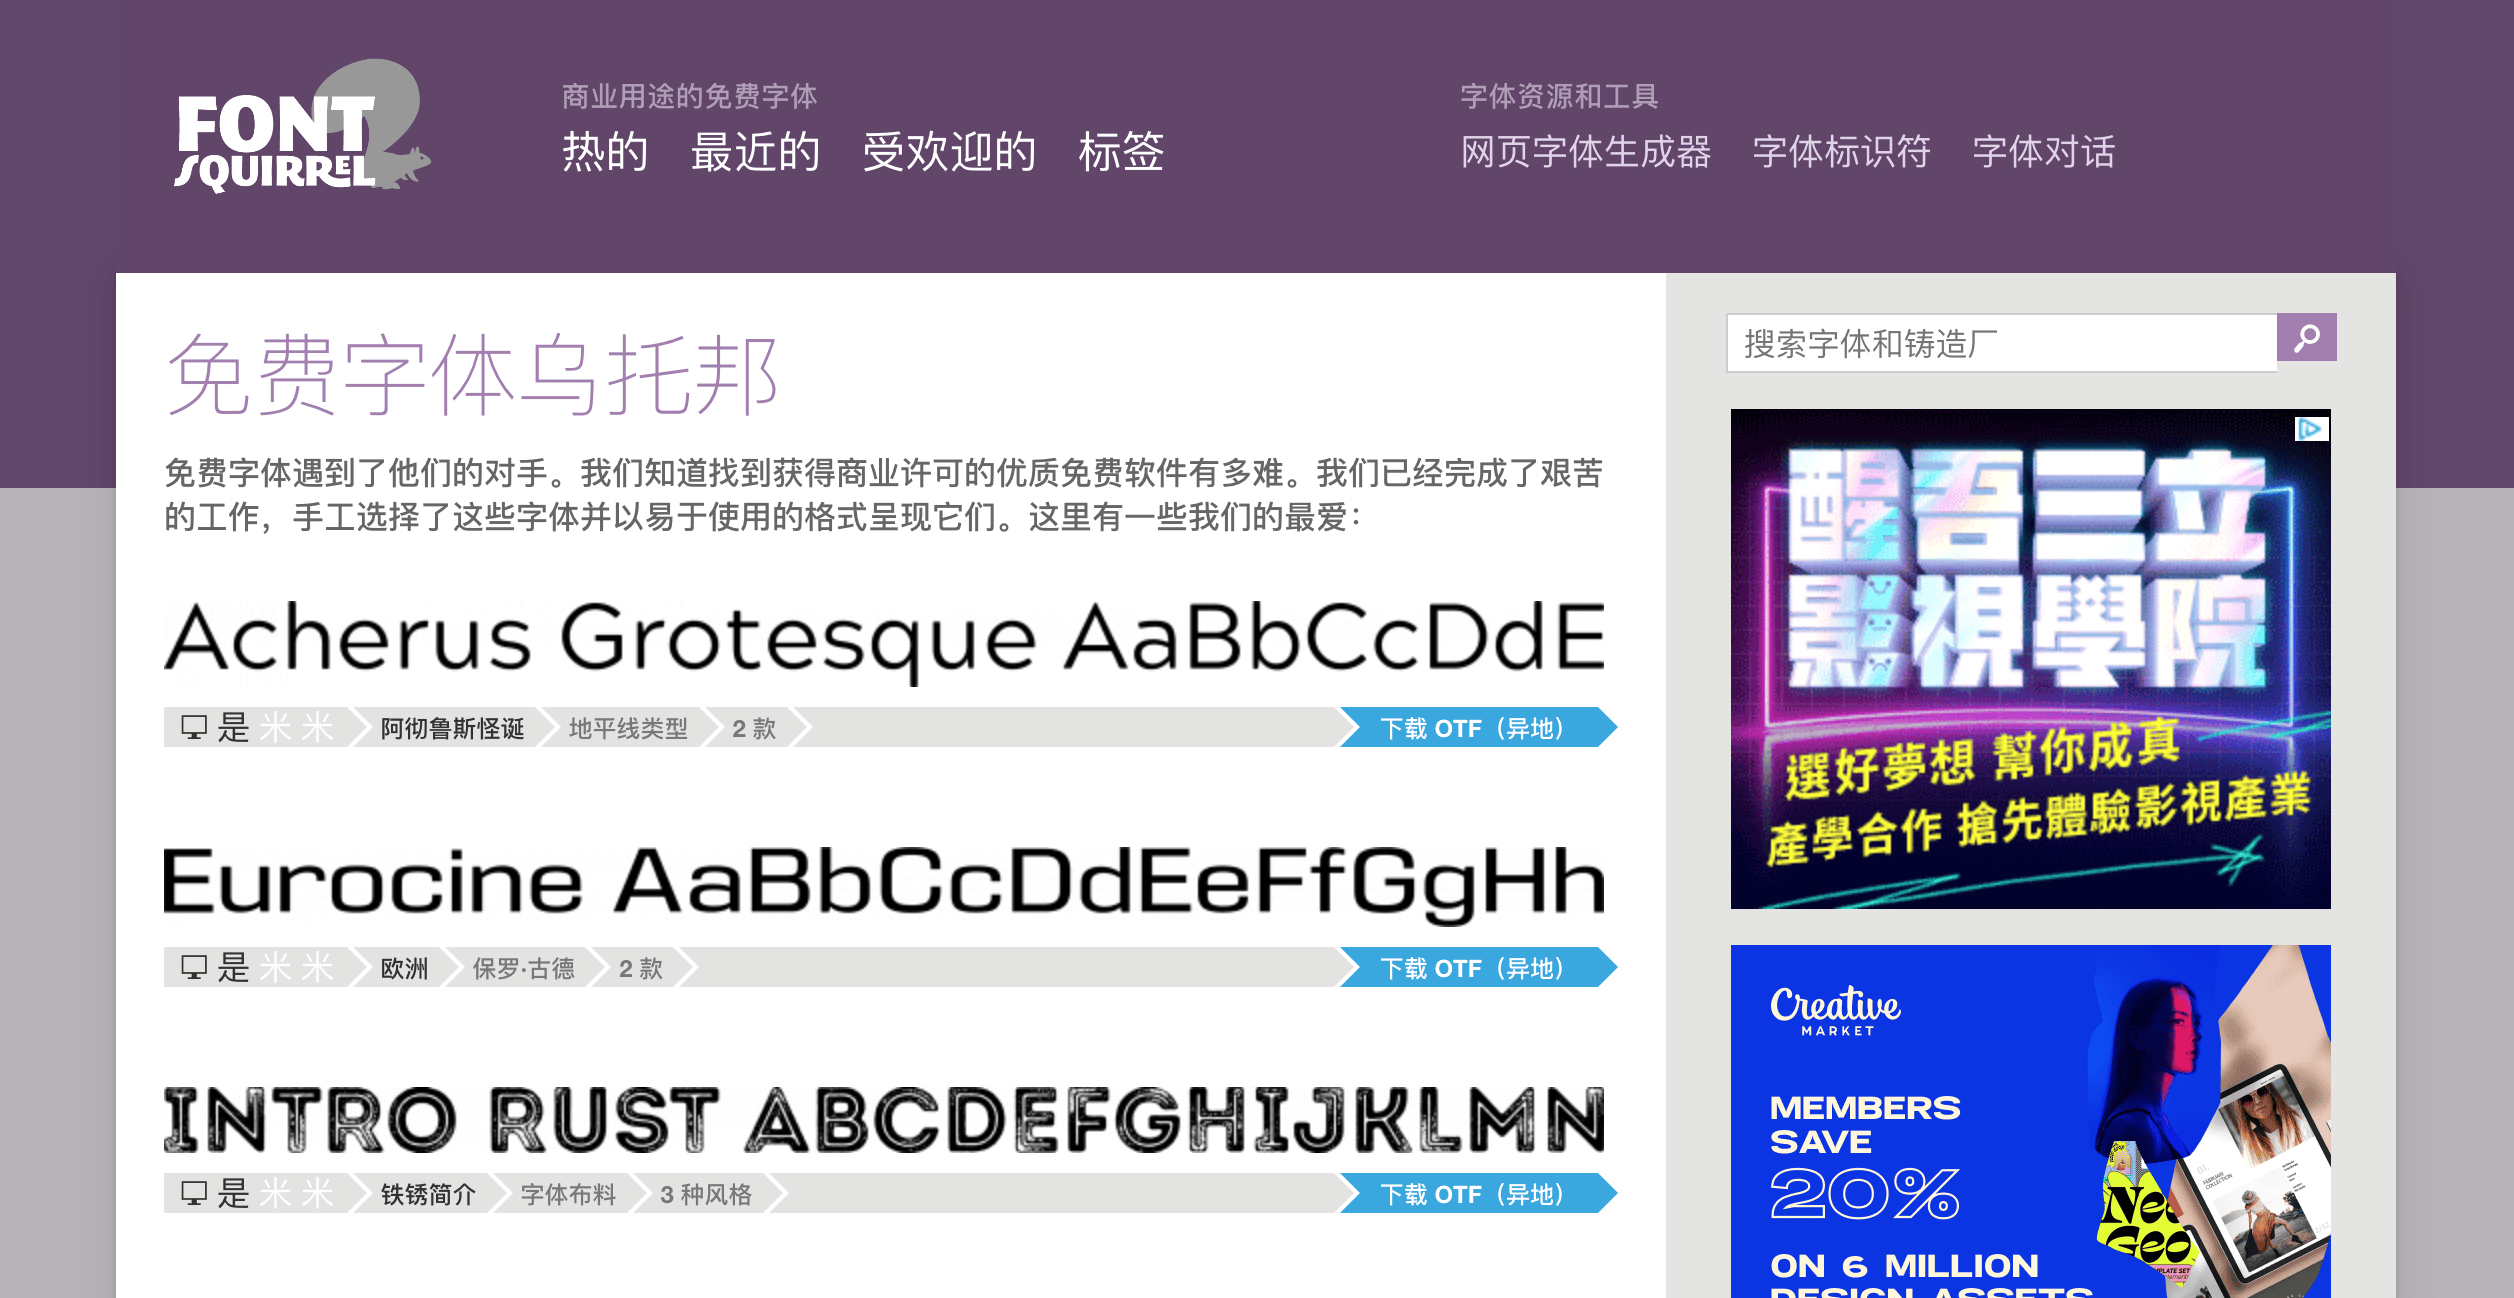2514x1298 pixels.
Task: Download OTF for Intro Rust
Action: coord(1478,1193)
